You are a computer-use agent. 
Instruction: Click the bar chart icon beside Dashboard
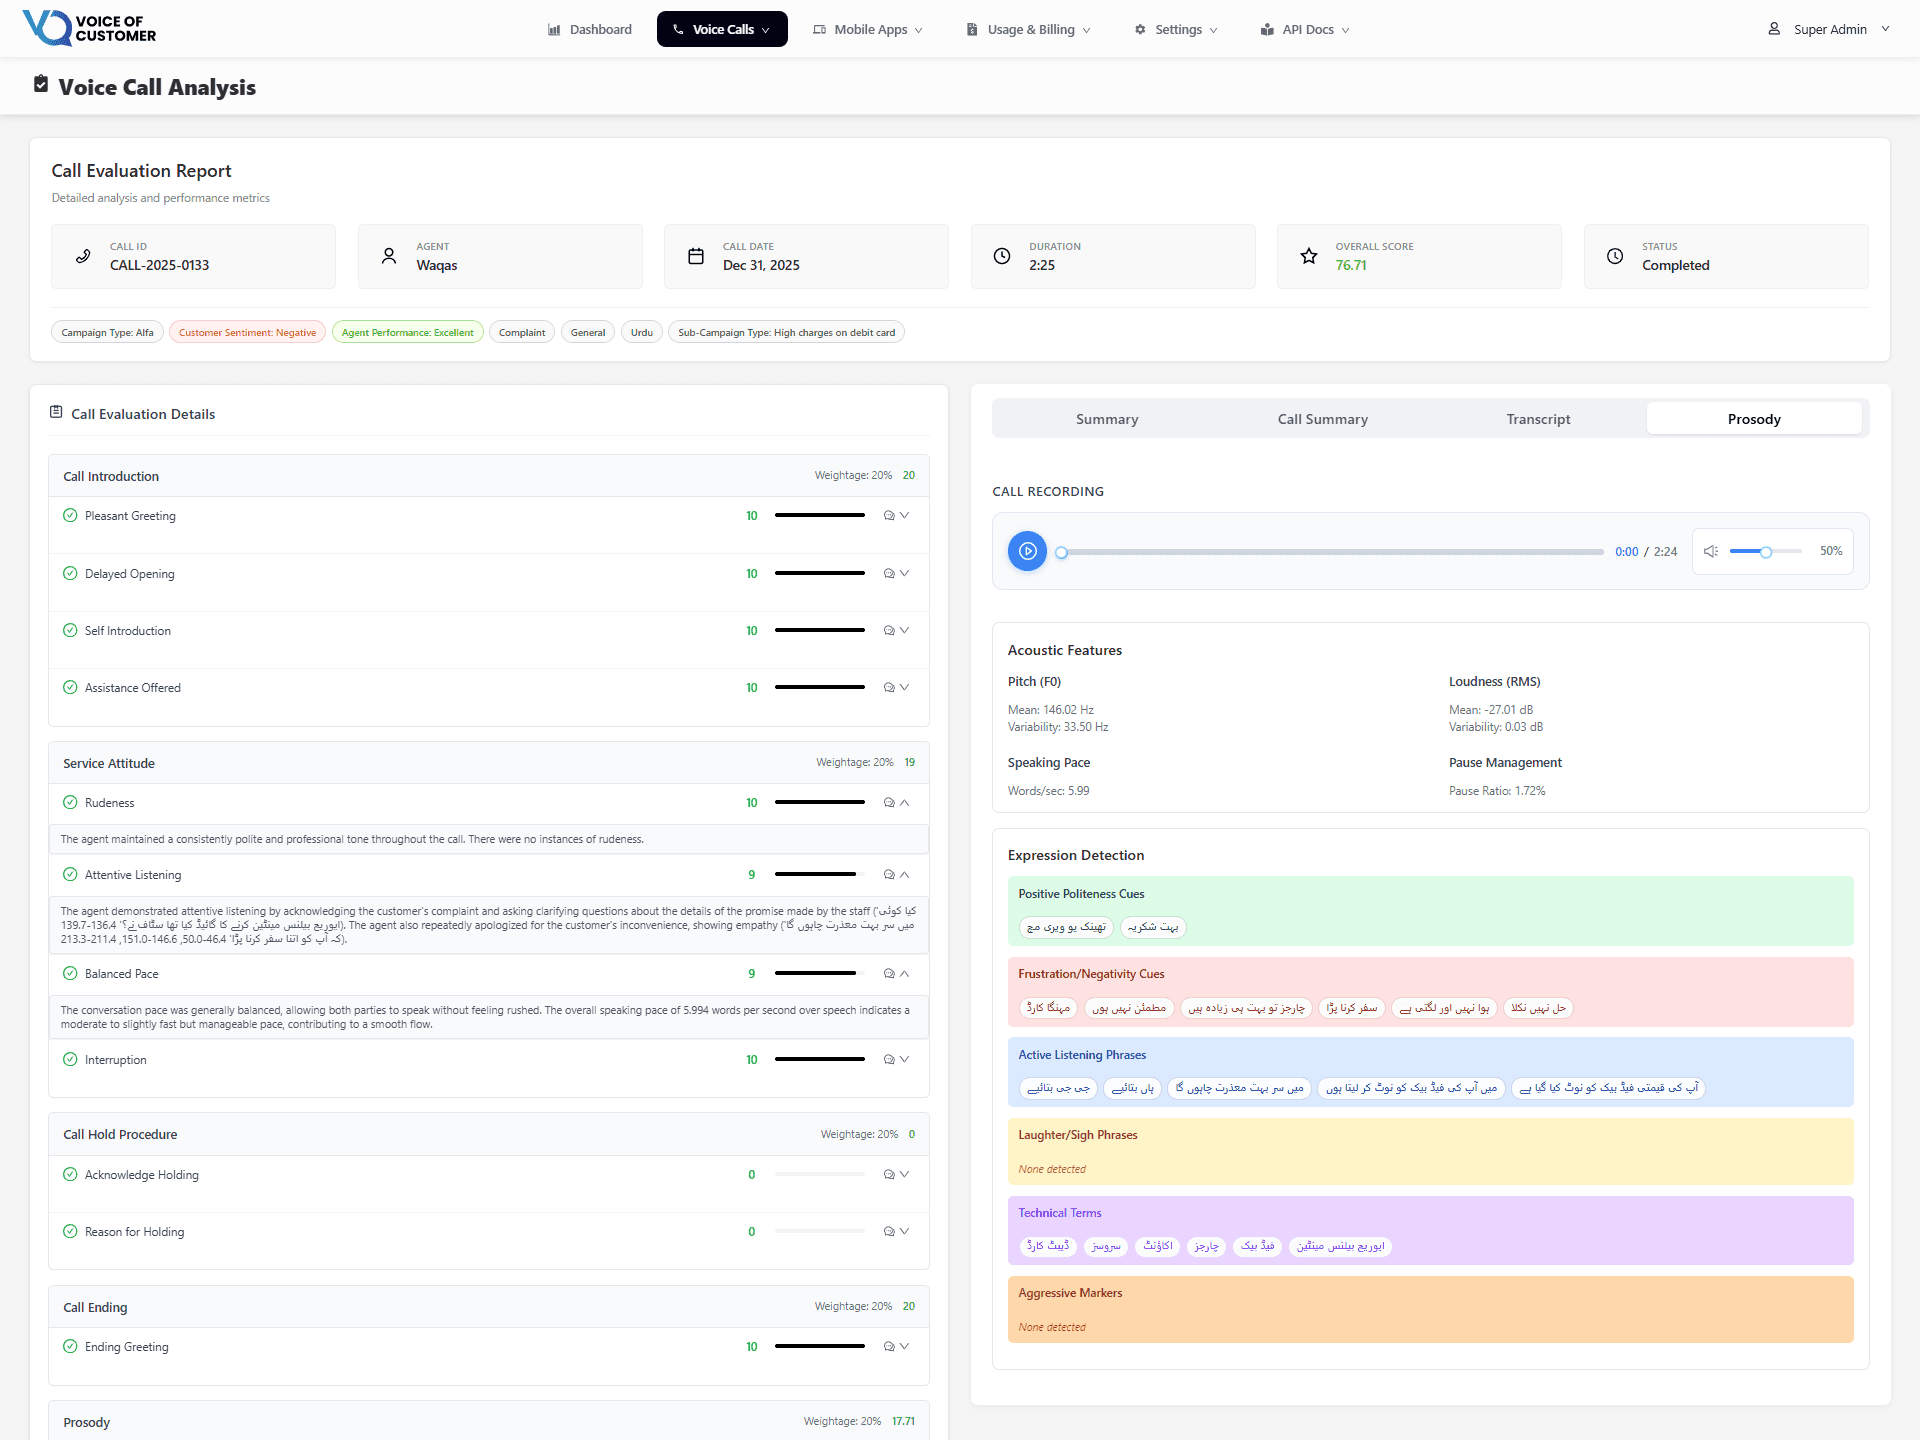coord(554,29)
